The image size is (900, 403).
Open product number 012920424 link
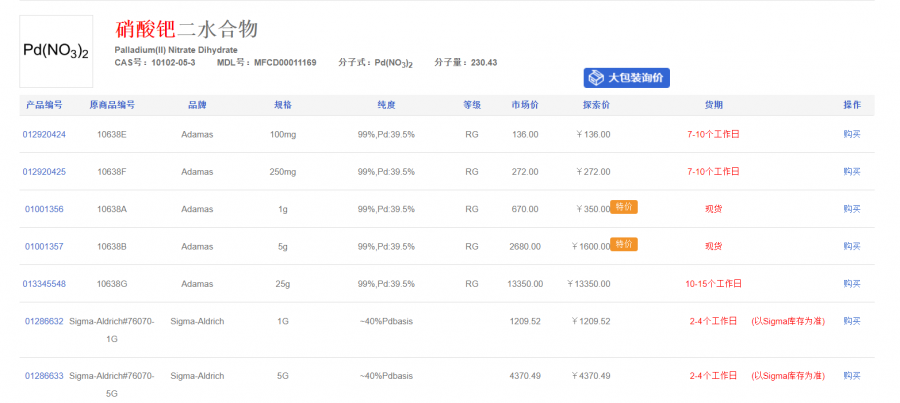[44, 134]
